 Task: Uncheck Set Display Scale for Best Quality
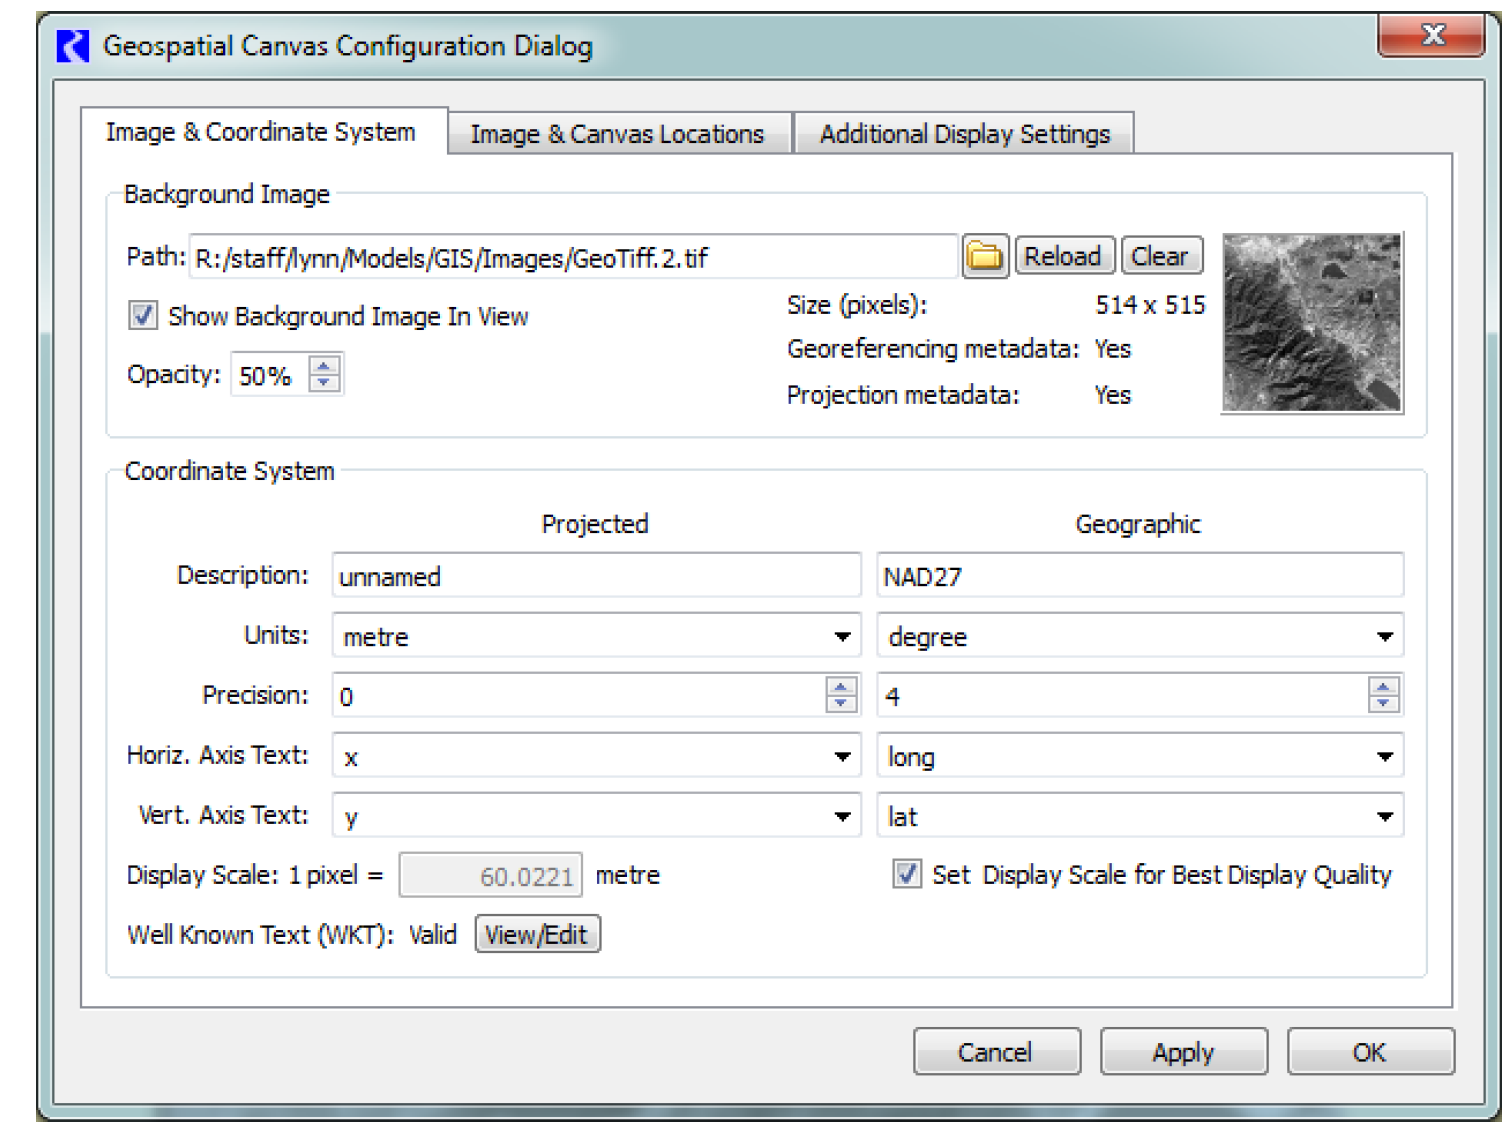[906, 875]
